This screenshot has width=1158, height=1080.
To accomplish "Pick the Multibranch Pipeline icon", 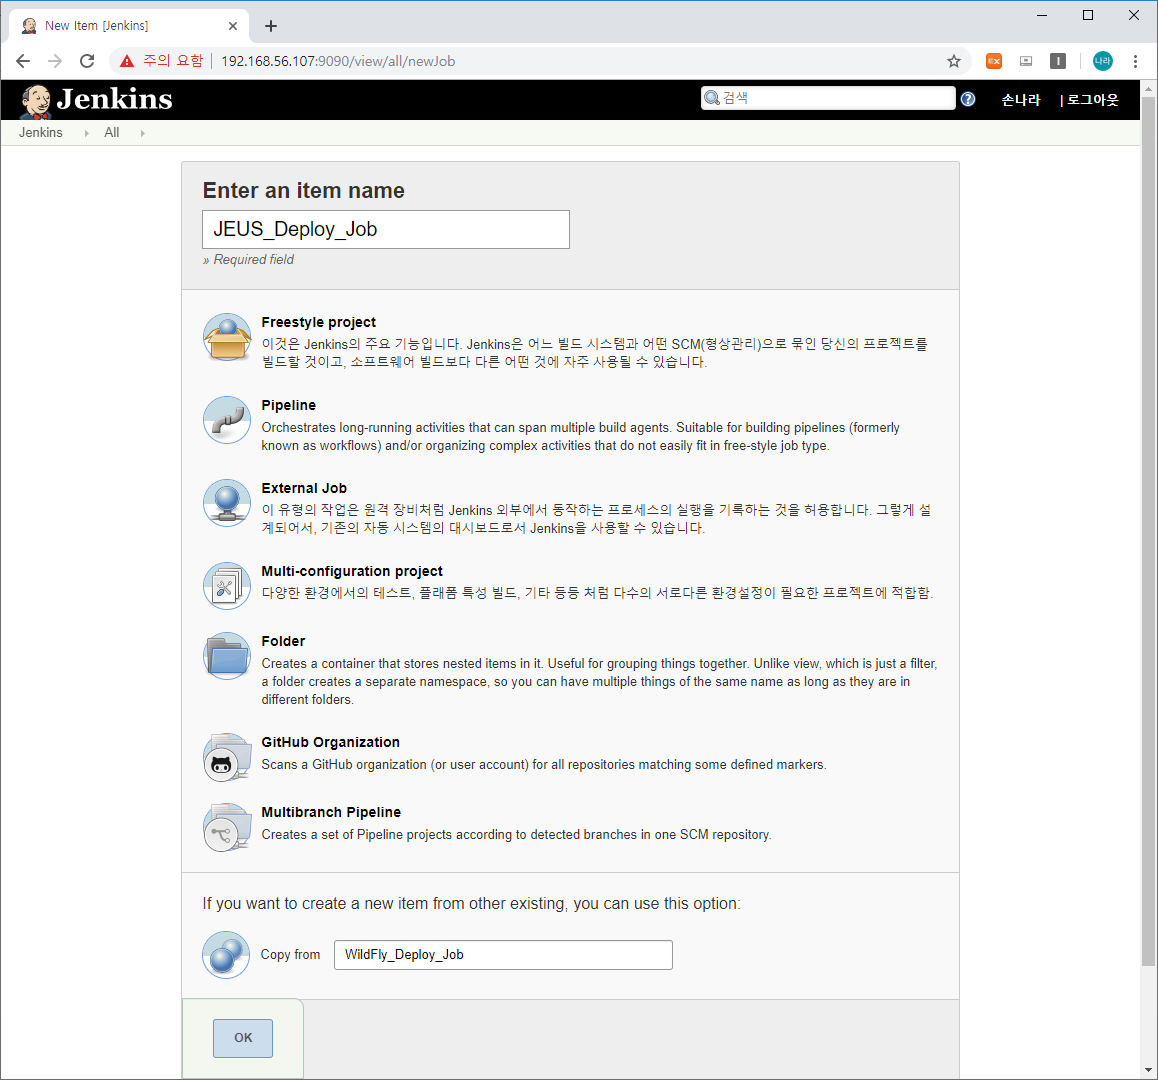I will coord(227,827).
